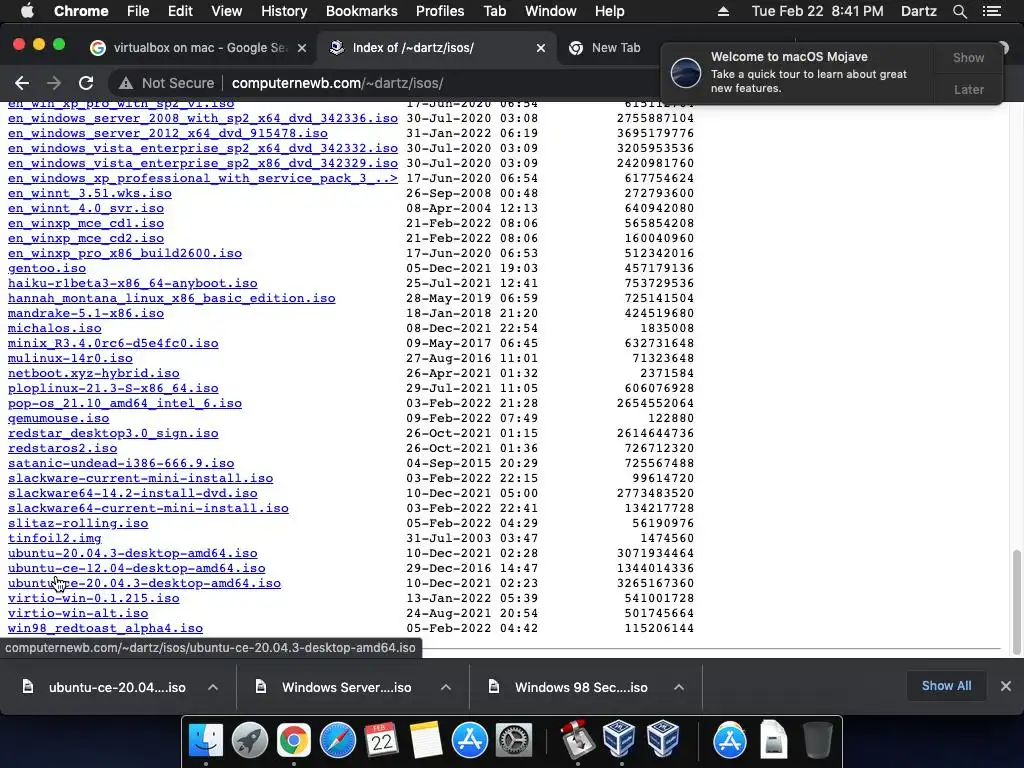Reload the current page
1024x768 pixels.
coord(86,83)
